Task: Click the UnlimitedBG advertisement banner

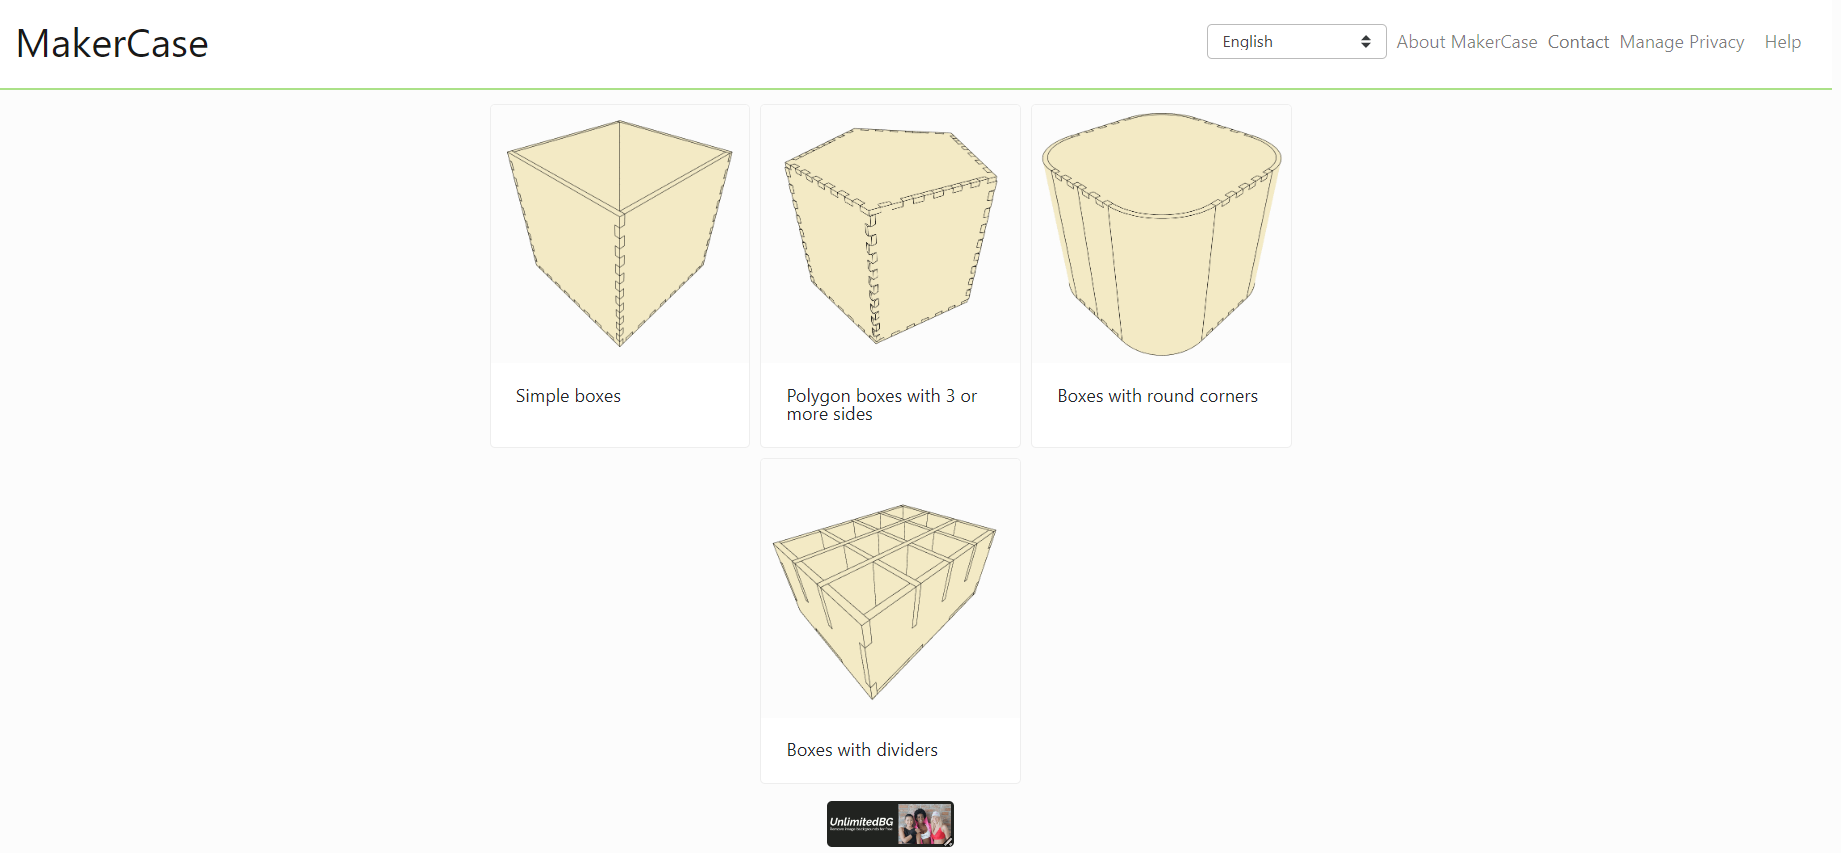Action: click(x=890, y=824)
